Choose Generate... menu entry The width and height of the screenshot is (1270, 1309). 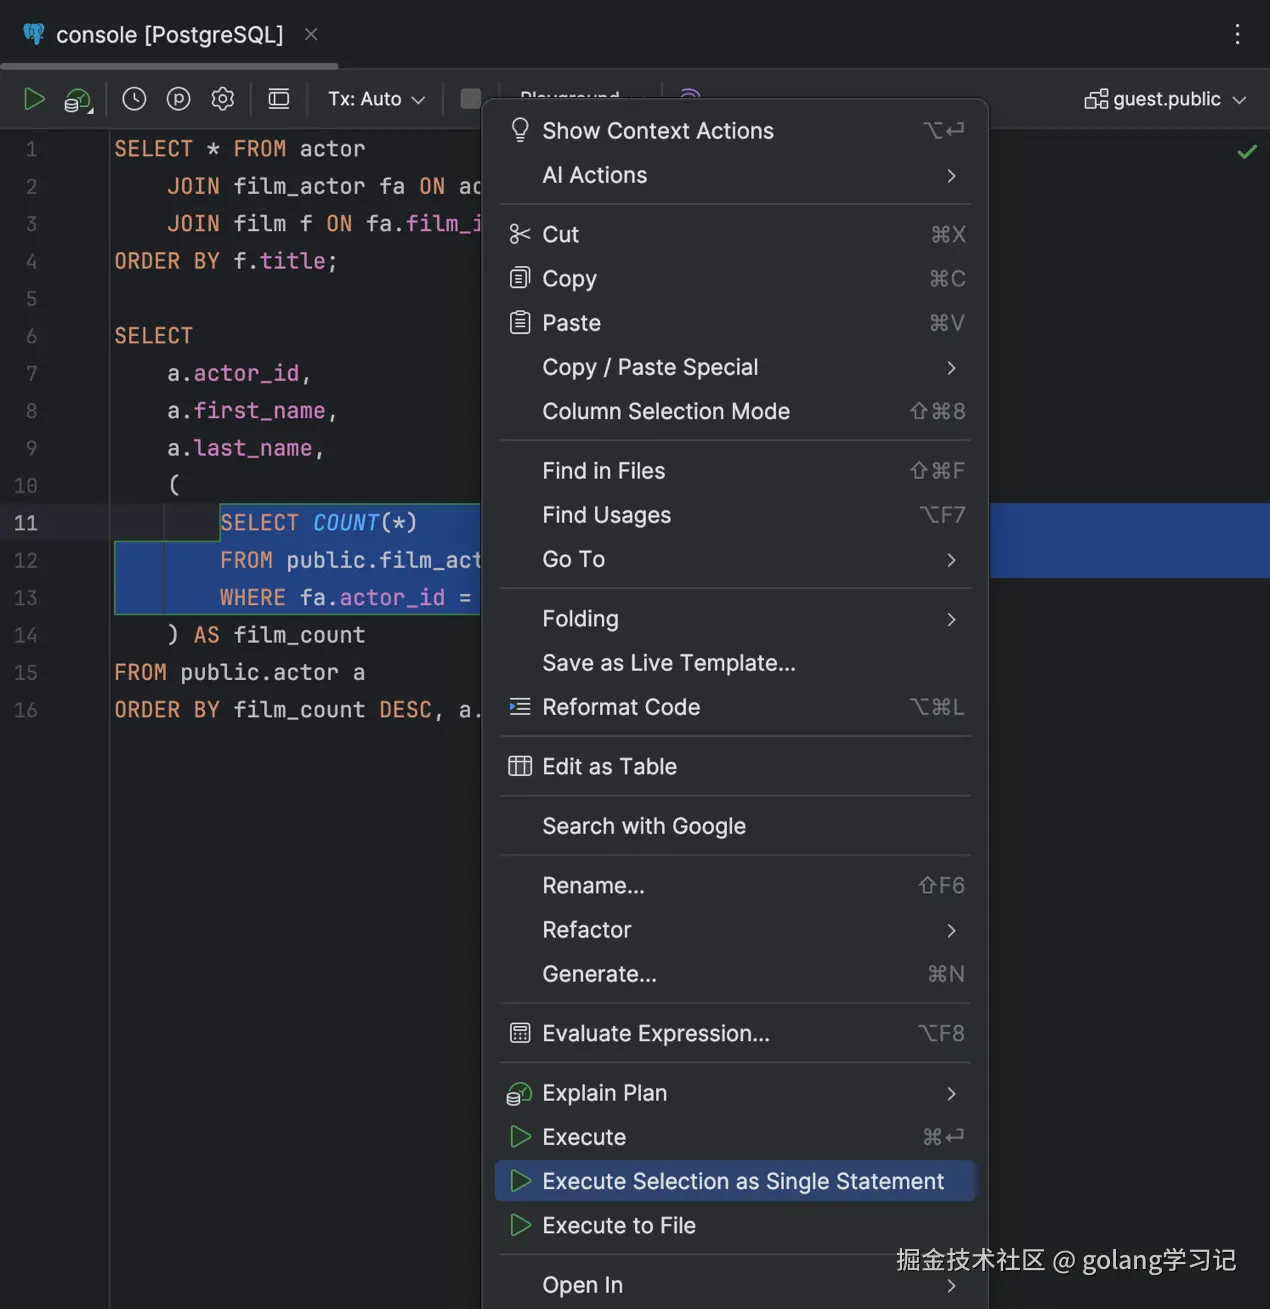(735, 974)
